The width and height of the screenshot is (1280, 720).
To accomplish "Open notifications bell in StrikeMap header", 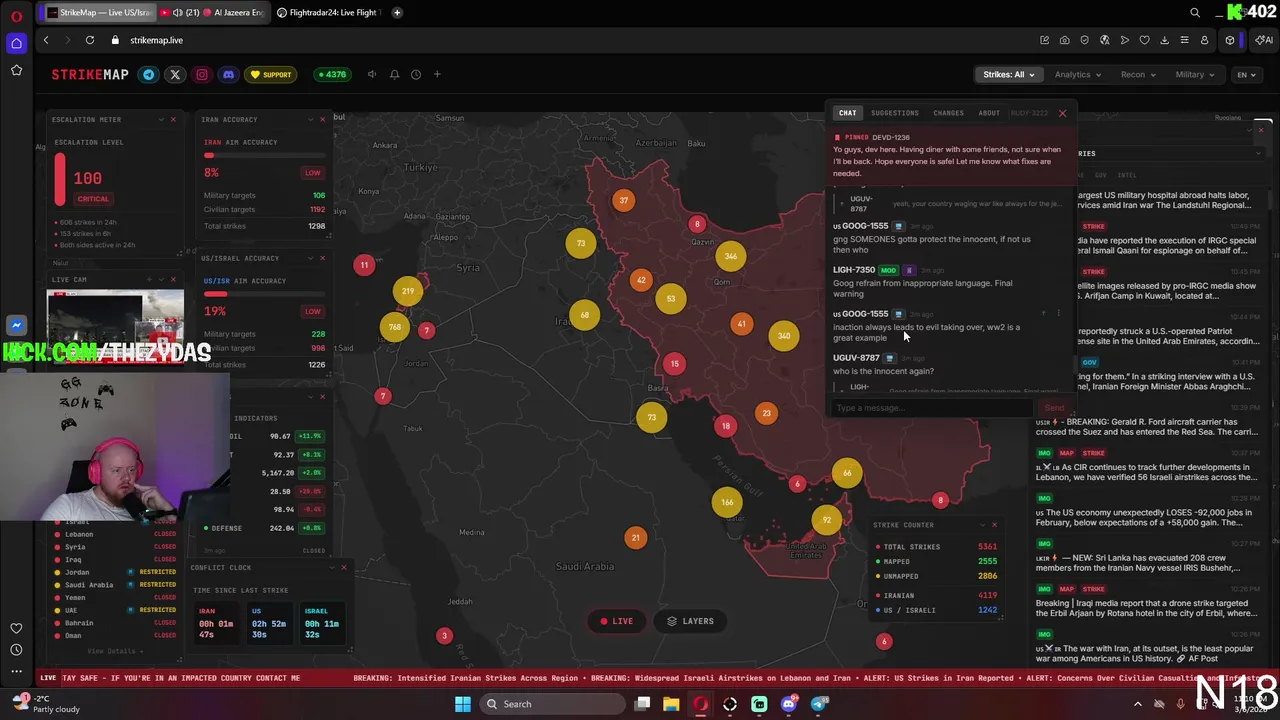I will tap(394, 74).
